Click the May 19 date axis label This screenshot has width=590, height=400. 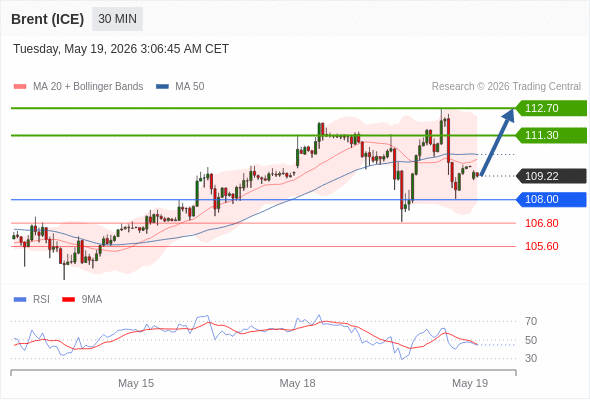point(470,383)
